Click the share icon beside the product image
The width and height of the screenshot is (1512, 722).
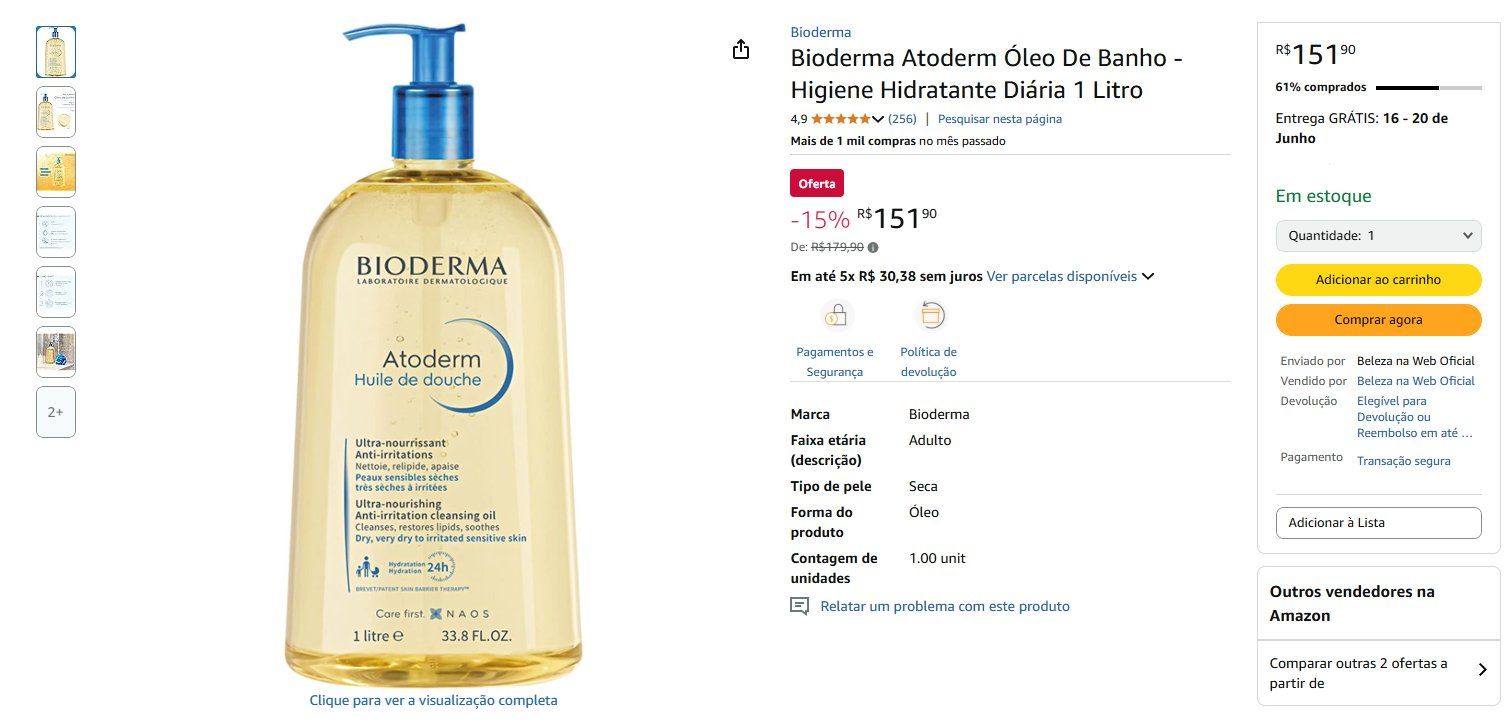click(x=741, y=49)
